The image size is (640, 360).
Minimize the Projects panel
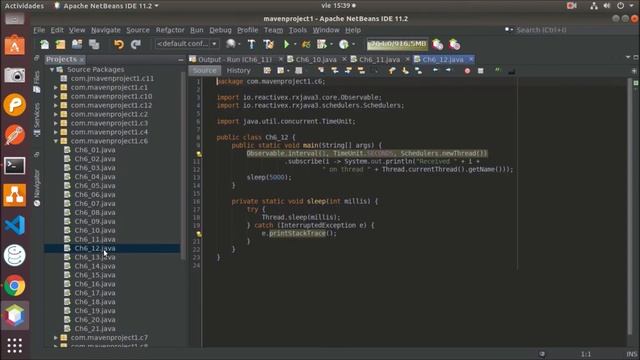[180, 60]
